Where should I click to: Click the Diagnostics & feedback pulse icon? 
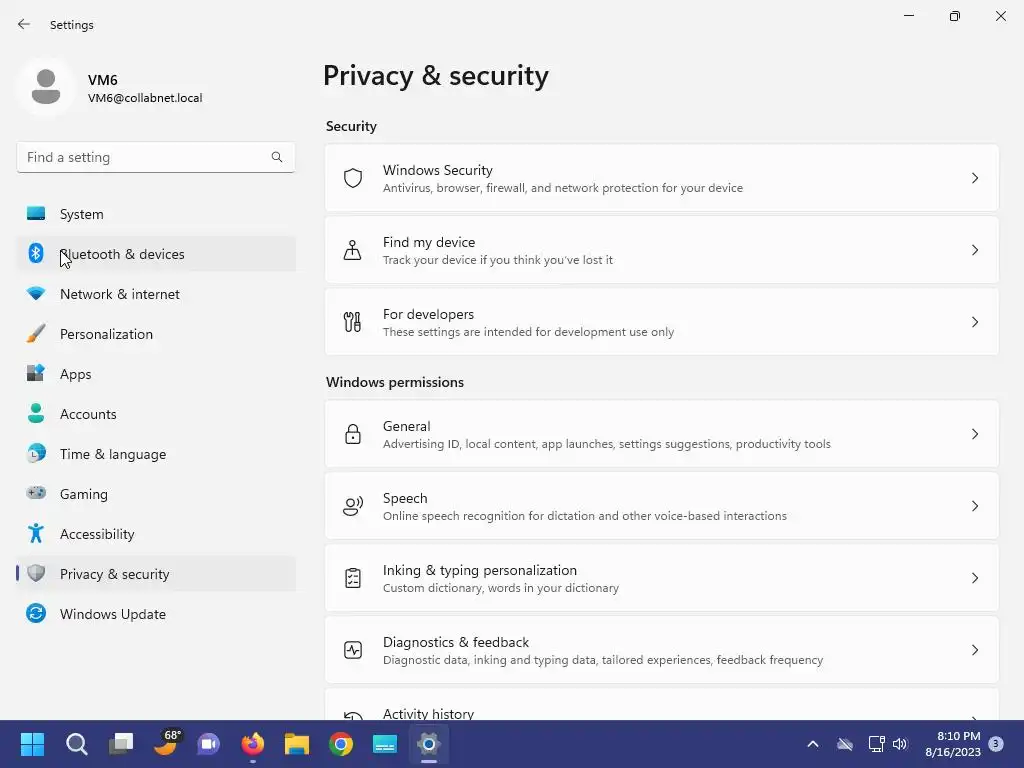coord(353,650)
